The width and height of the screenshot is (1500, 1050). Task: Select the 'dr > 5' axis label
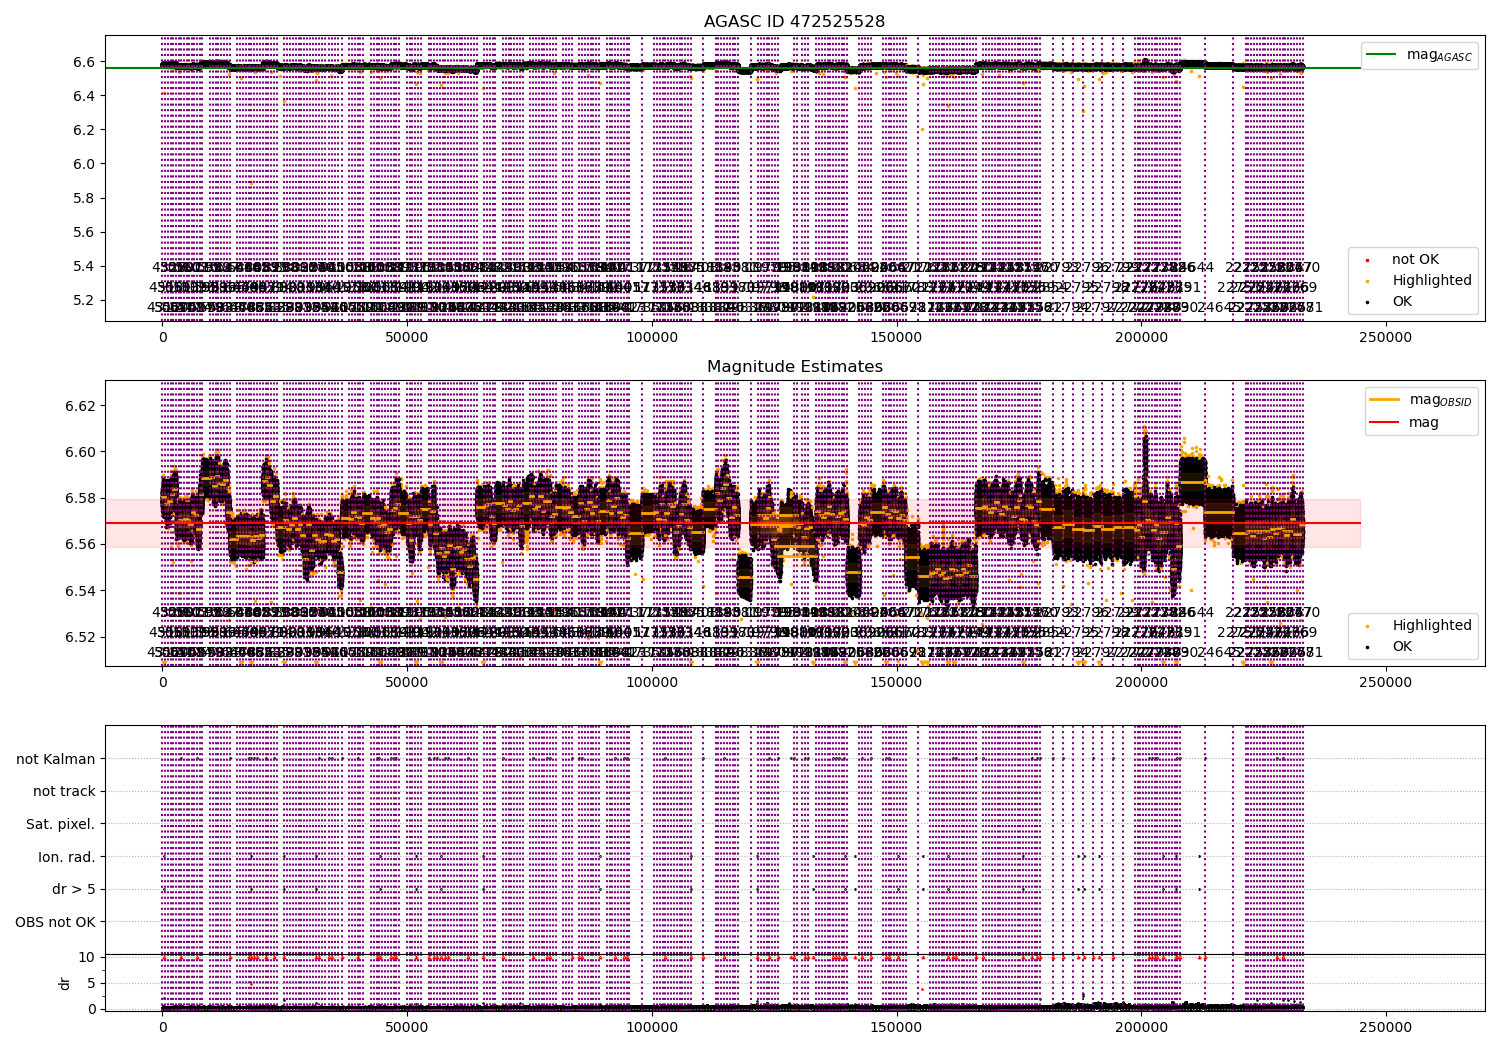74,890
